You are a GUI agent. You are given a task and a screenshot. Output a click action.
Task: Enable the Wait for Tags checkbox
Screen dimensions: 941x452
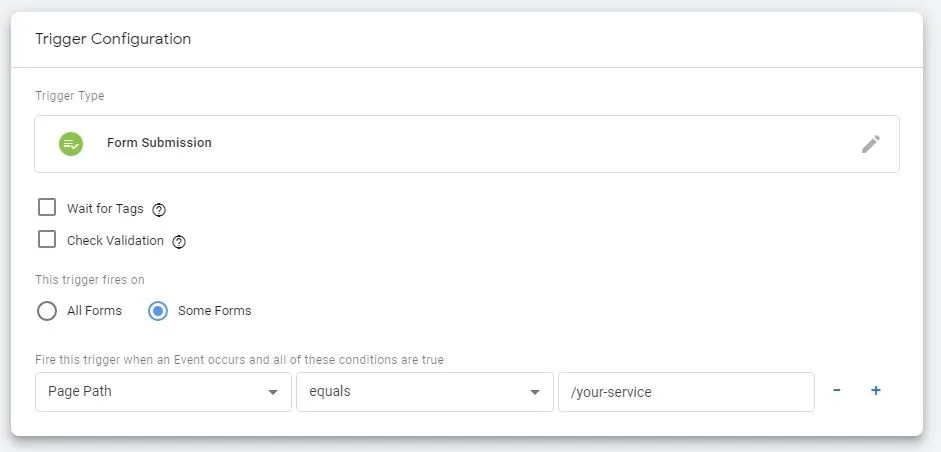tap(47, 208)
